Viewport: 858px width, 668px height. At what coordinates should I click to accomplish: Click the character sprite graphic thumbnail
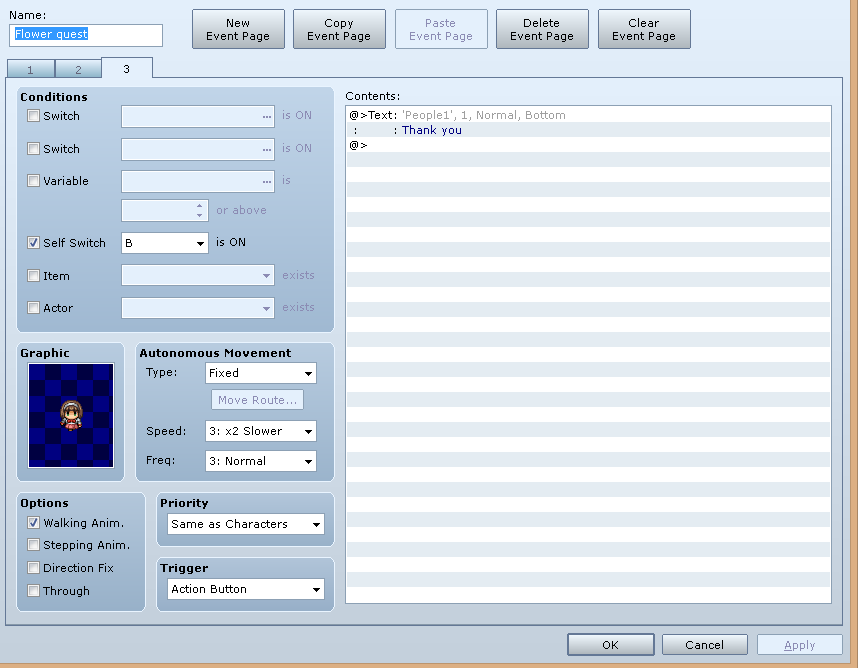pyautogui.click(x=71, y=415)
